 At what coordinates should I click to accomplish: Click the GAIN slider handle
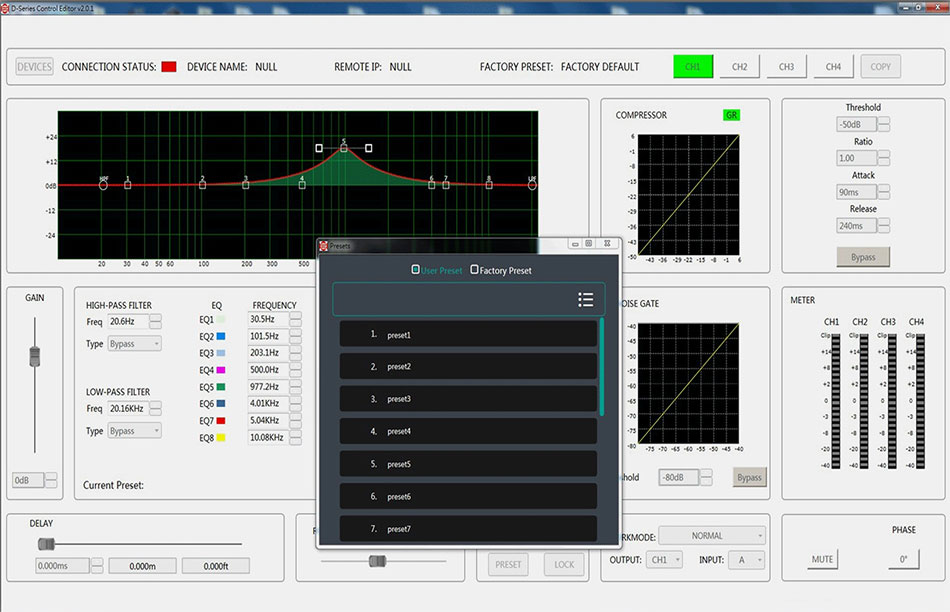click(35, 355)
